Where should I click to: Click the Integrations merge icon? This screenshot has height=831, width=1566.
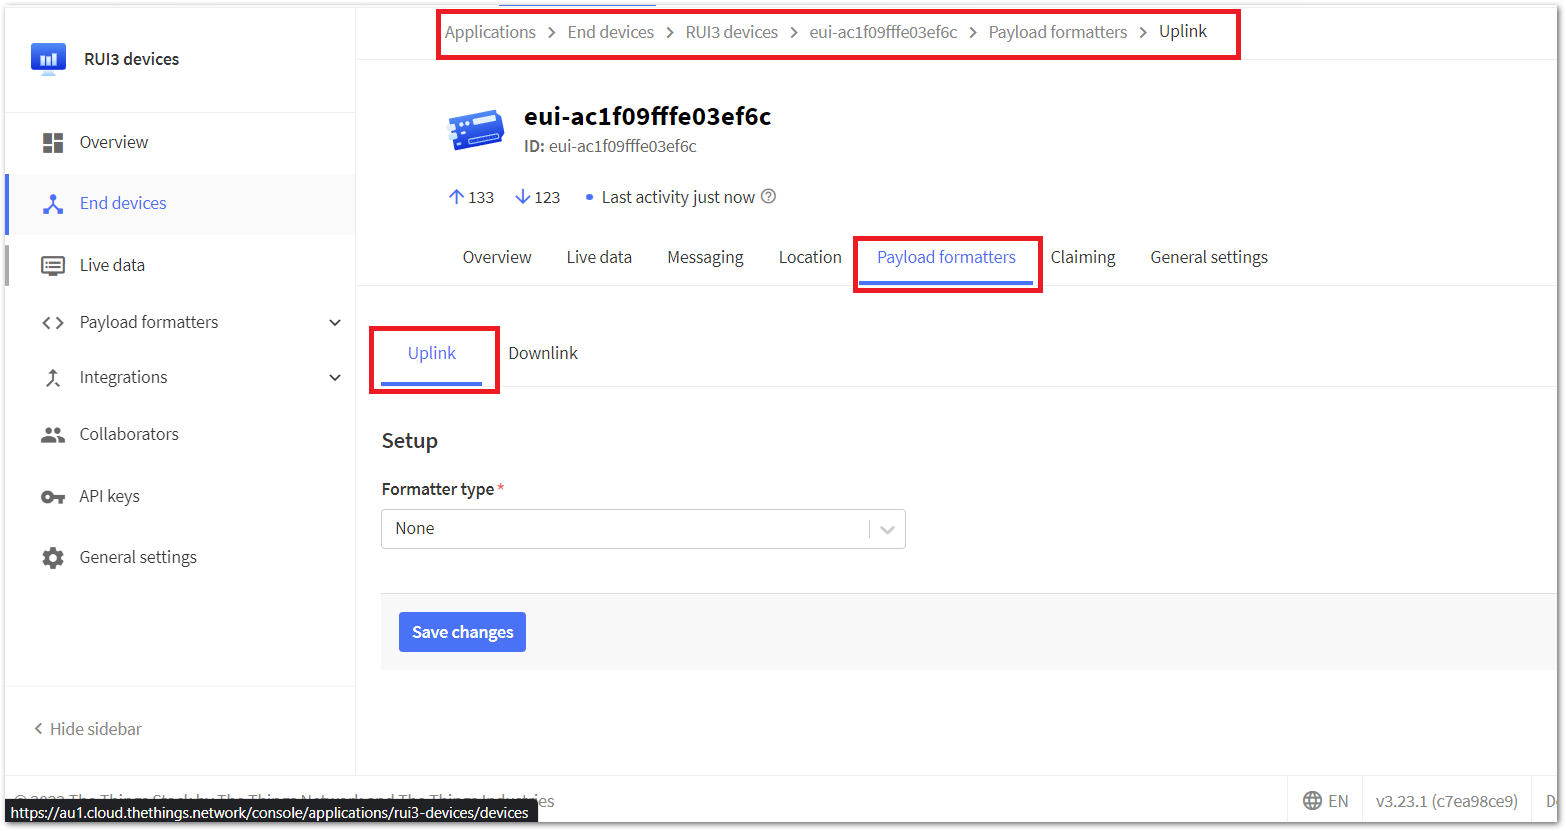point(53,378)
